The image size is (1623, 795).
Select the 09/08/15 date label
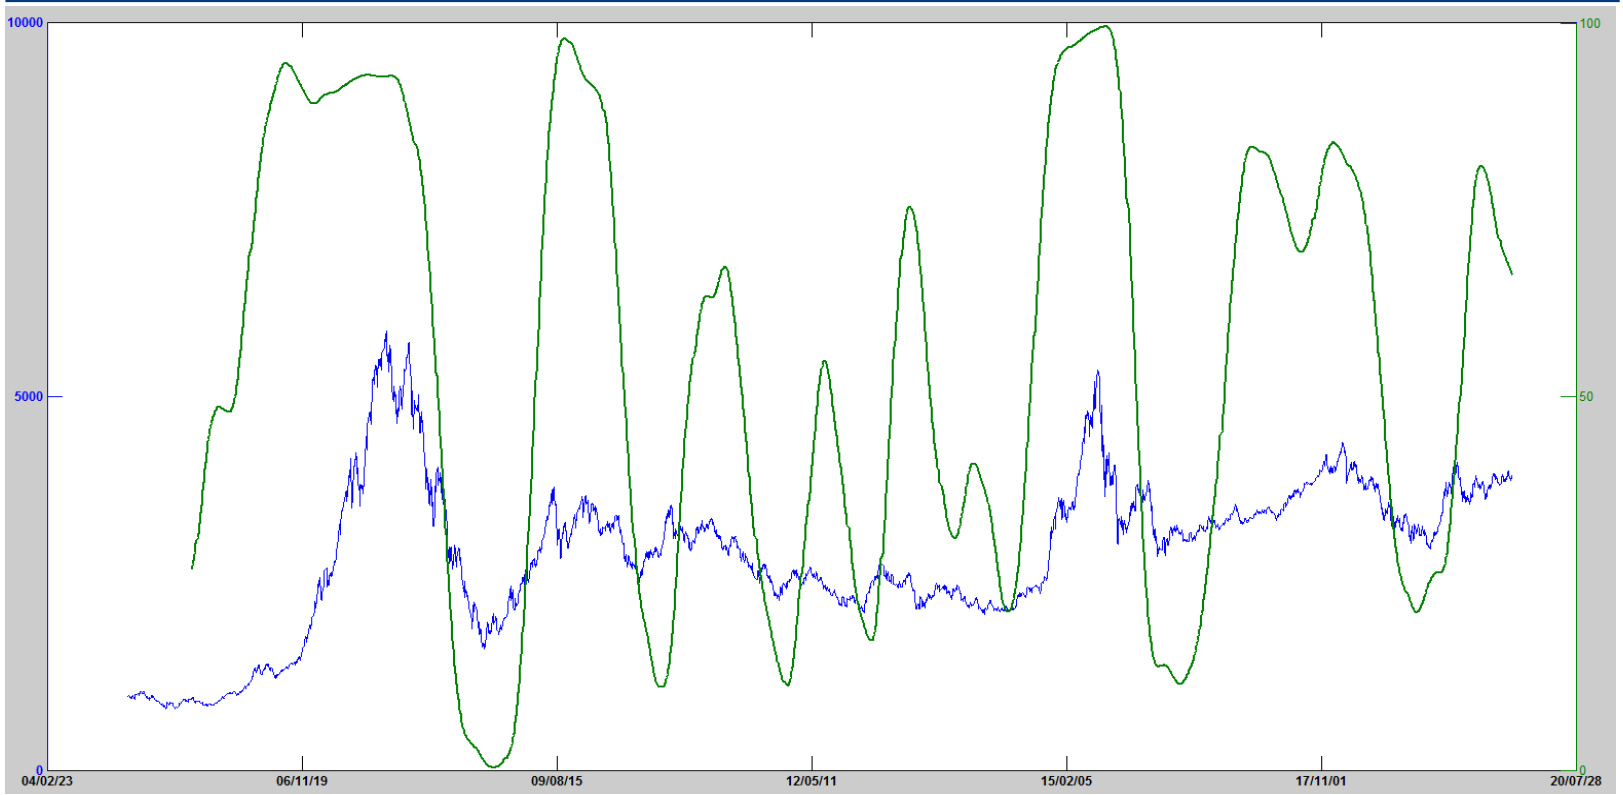point(557,781)
